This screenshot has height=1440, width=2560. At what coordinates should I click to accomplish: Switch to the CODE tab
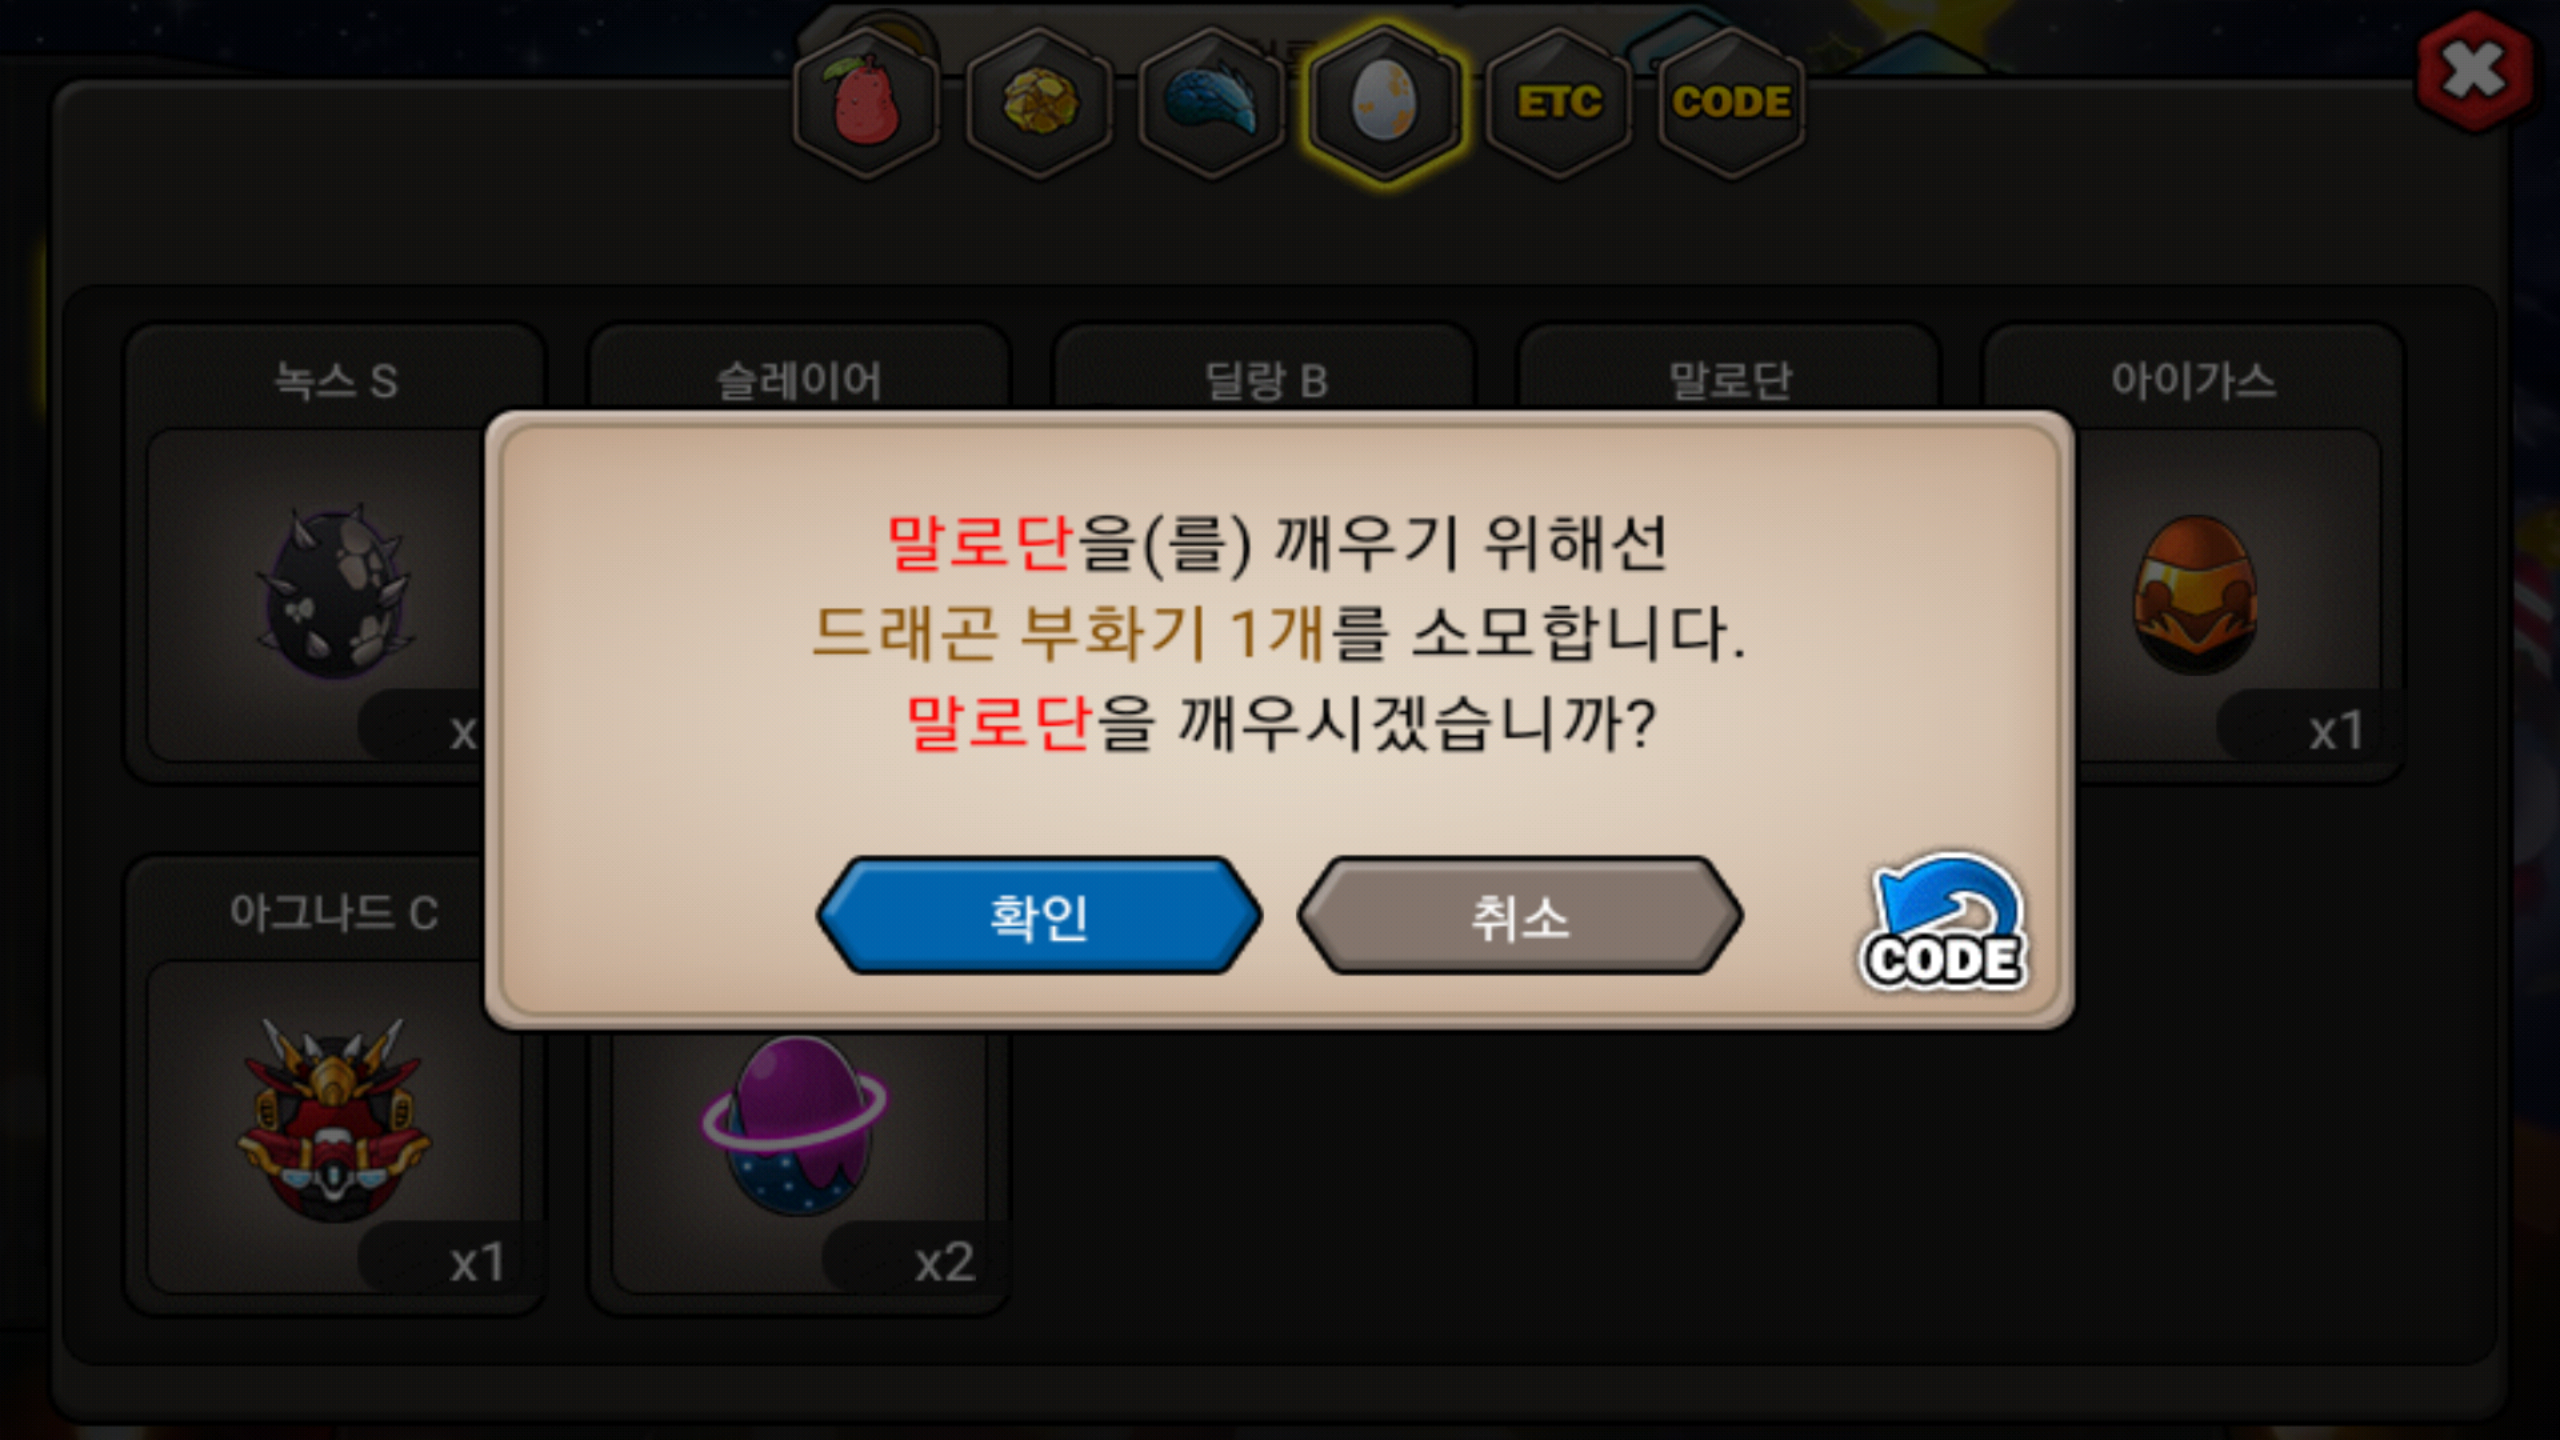[1732, 103]
